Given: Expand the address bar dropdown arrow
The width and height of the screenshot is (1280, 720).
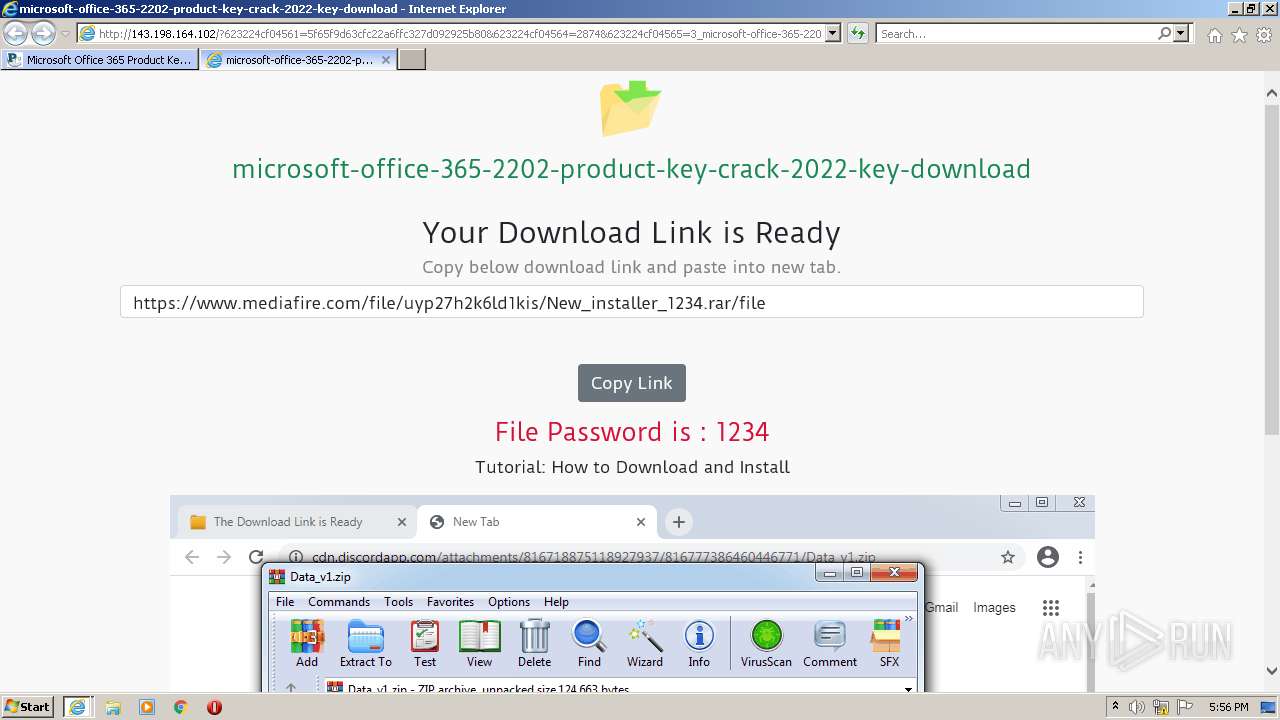Looking at the screenshot, I should coord(833,34).
